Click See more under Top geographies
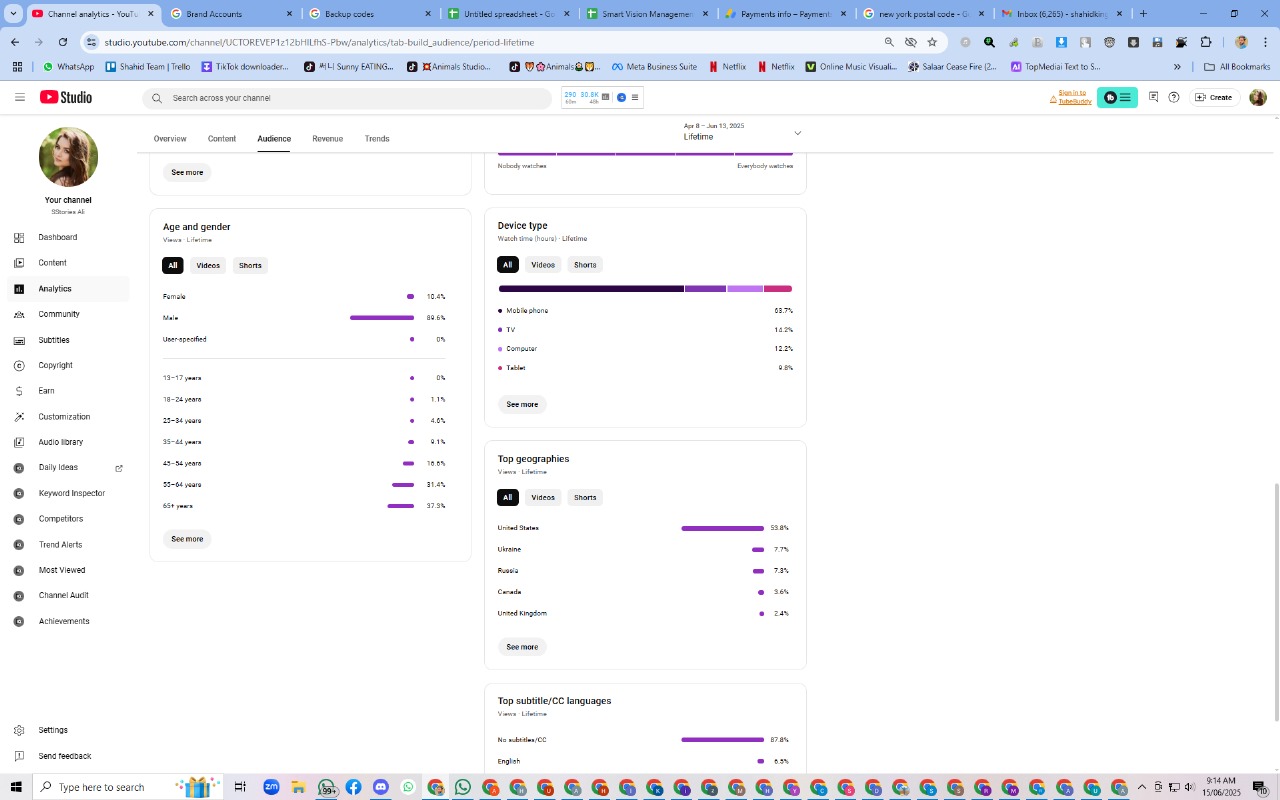Image resolution: width=1280 pixels, height=800 pixels. pos(522,647)
